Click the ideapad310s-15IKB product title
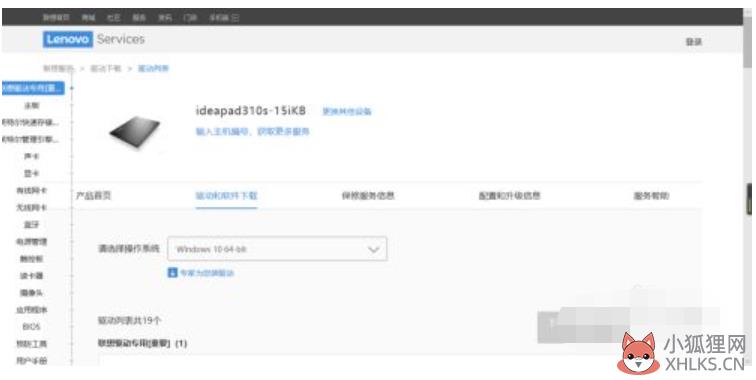The width and height of the screenshot is (756, 380). coord(251,110)
